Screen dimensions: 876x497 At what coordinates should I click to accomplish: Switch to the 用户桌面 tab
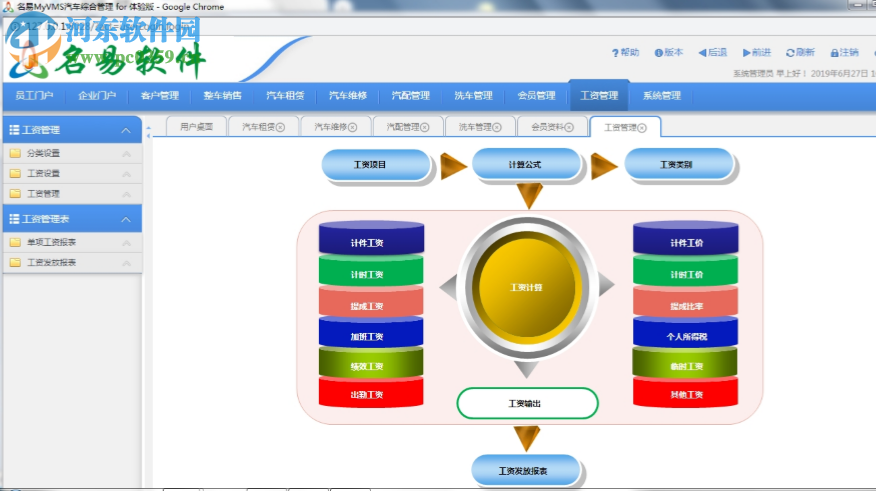point(197,127)
